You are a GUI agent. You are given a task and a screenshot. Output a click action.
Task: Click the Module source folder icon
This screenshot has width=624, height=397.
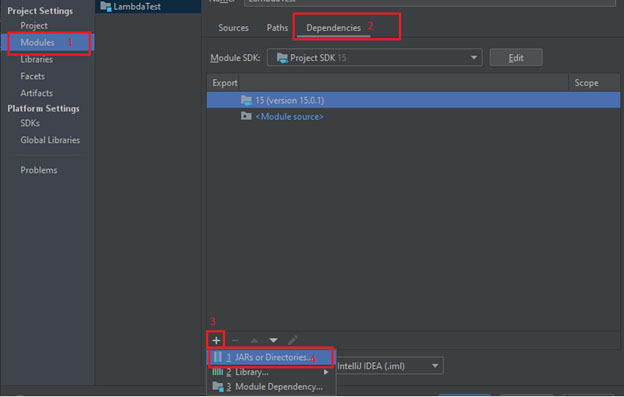tap(246, 116)
